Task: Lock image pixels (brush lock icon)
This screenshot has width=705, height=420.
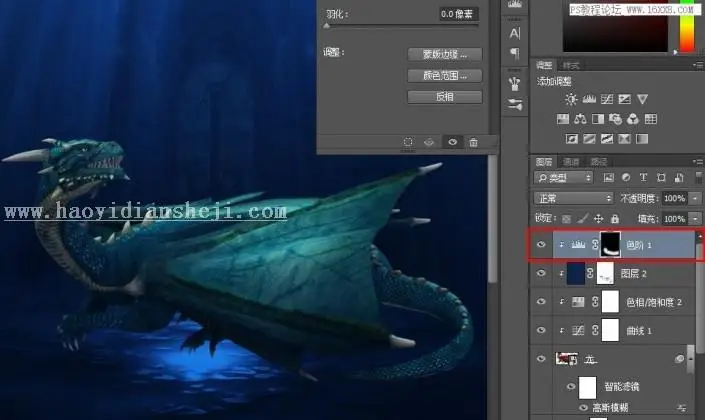Action: tap(582, 219)
